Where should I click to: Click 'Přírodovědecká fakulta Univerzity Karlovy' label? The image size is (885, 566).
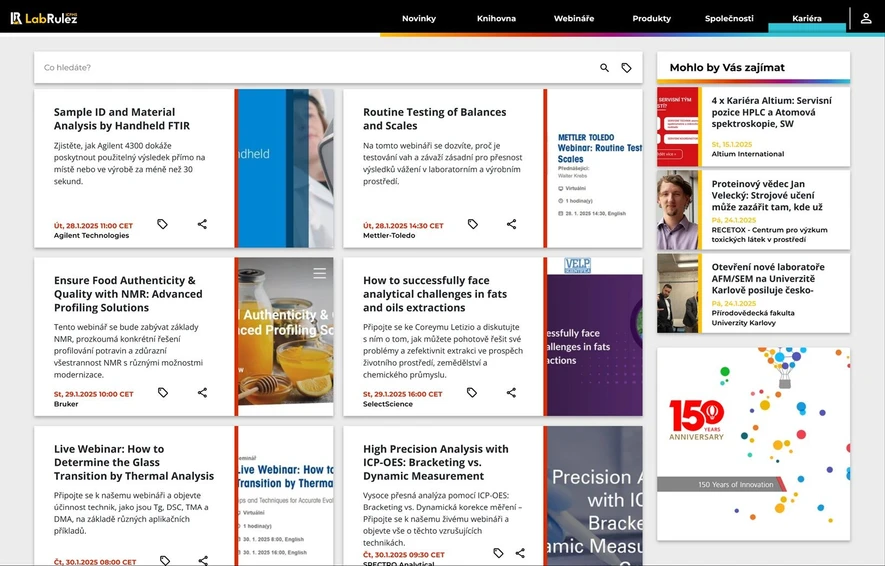(752, 318)
